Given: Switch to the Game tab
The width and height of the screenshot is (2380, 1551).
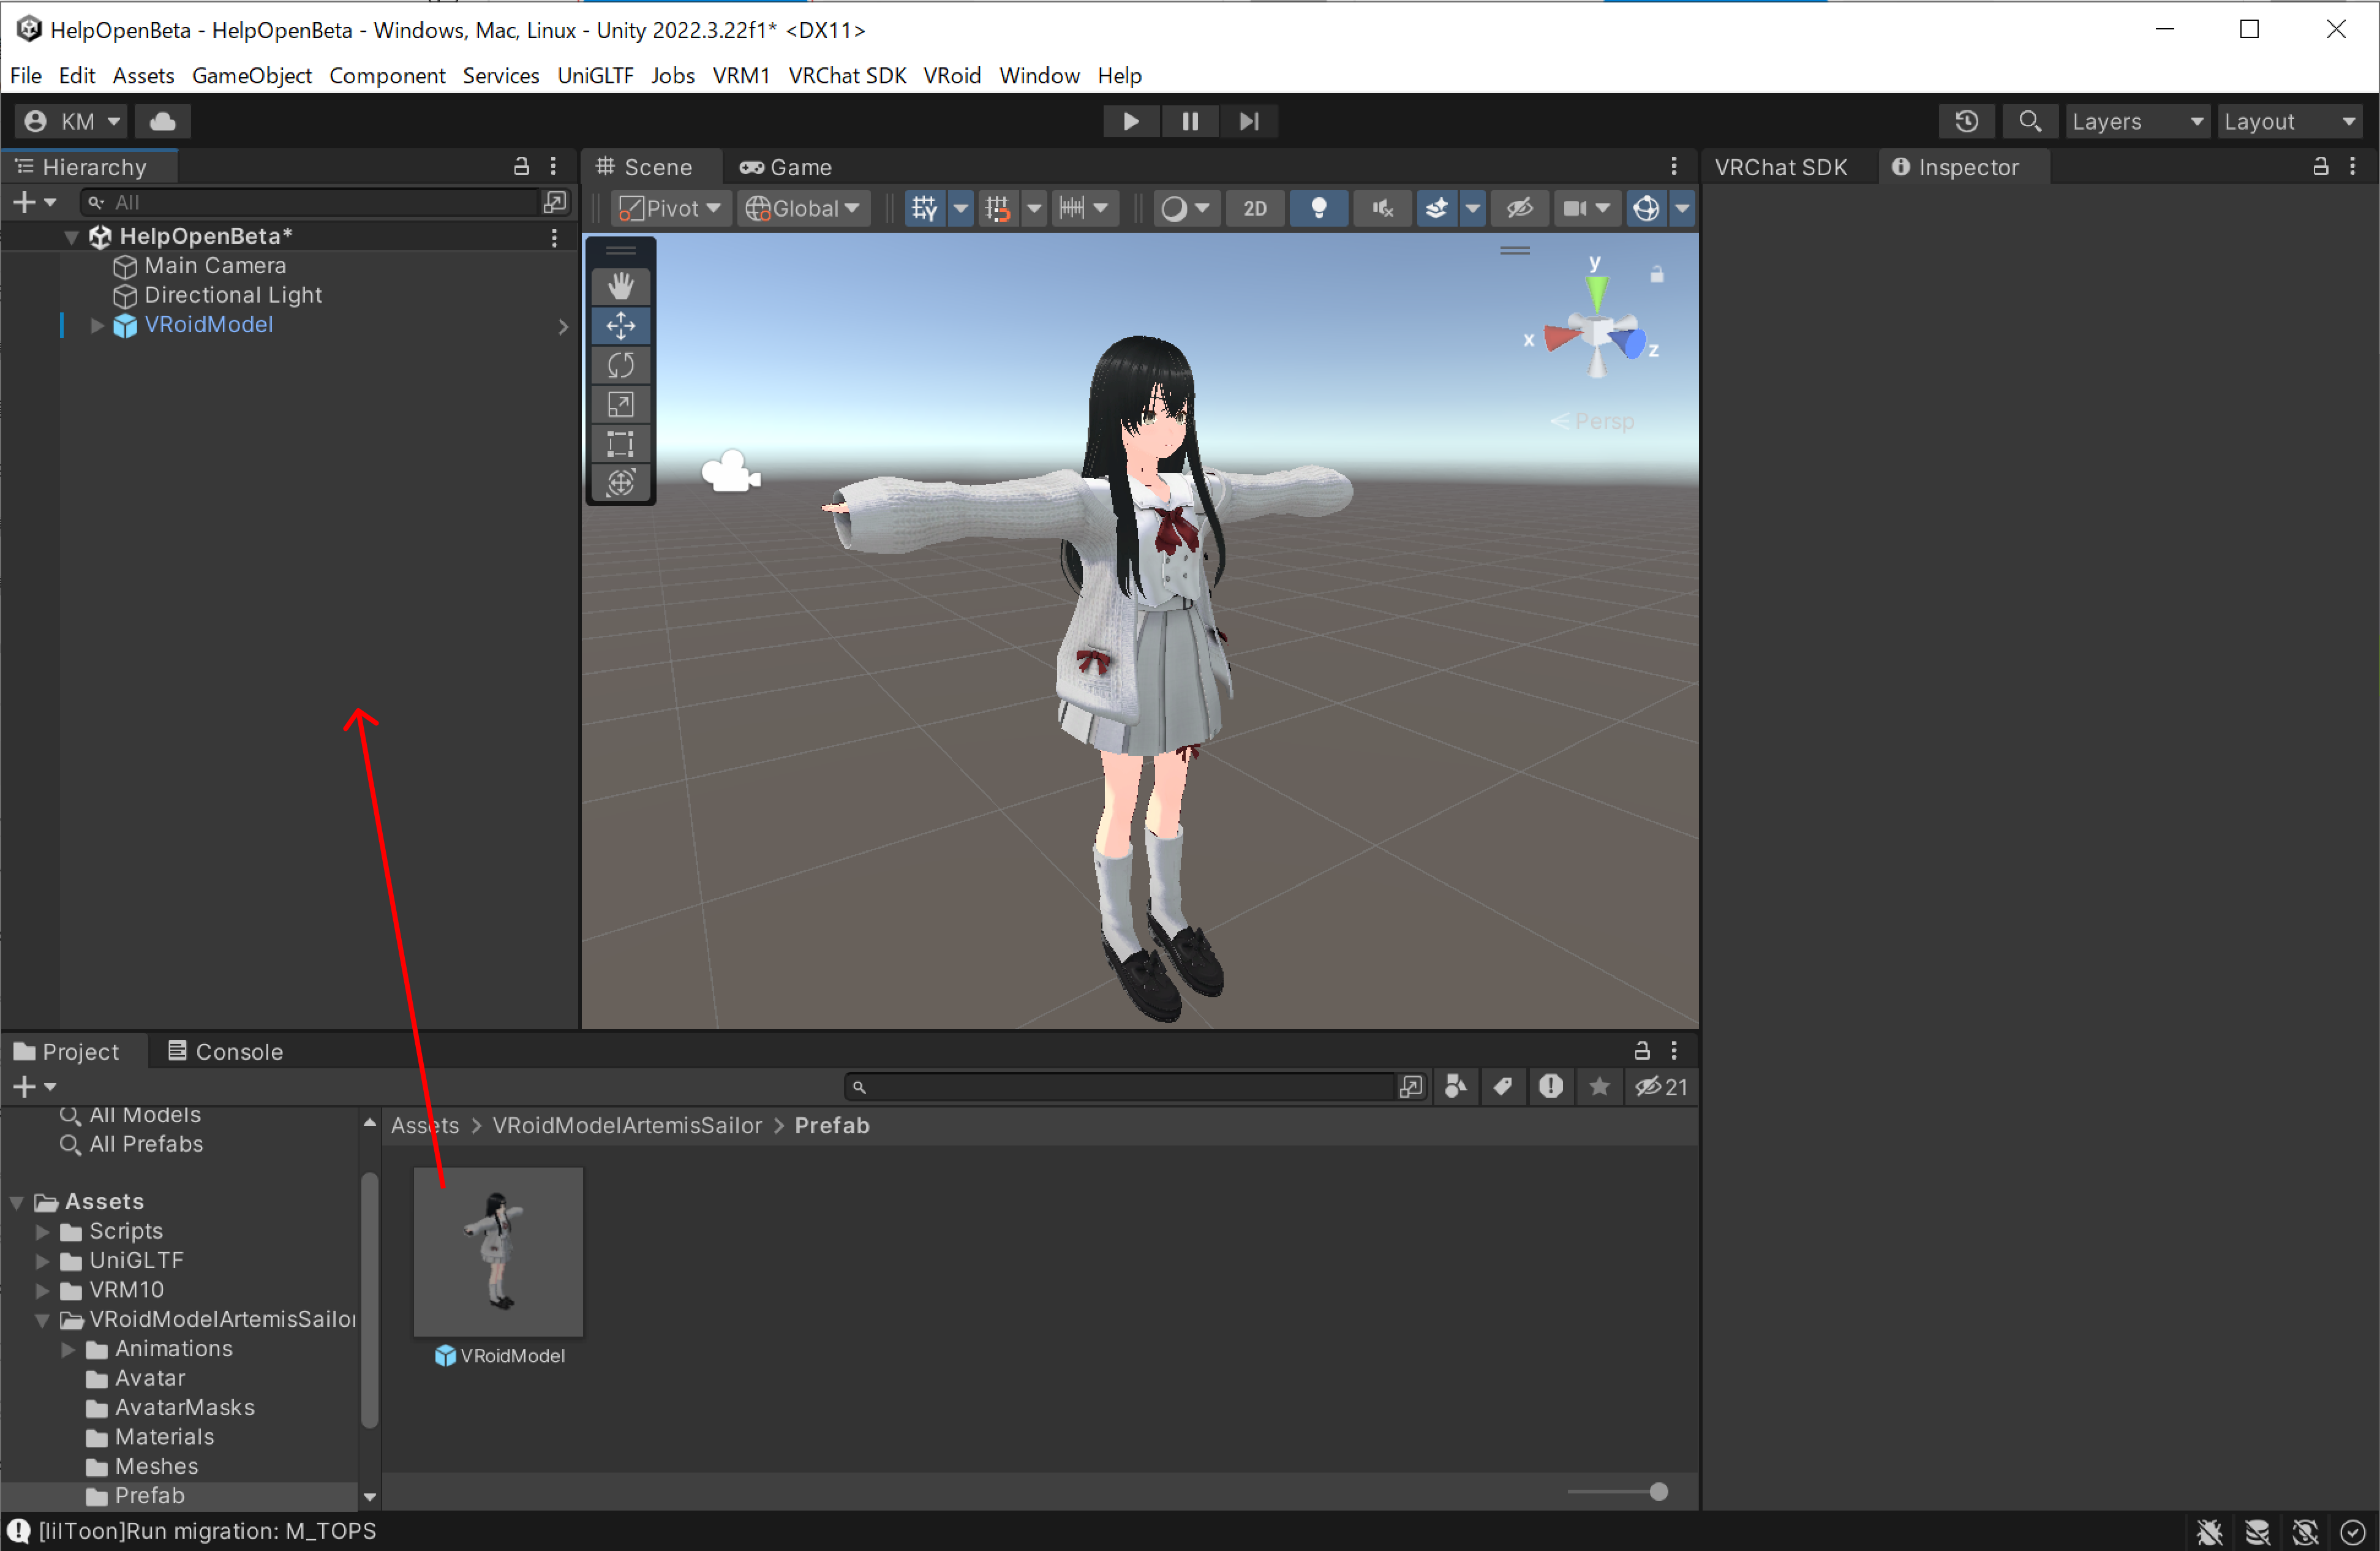Looking at the screenshot, I should tap(786, 167).
